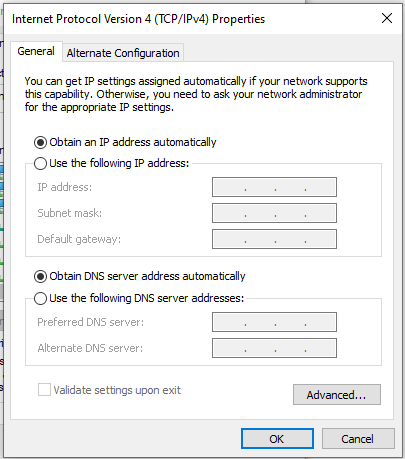Click the Default gateway input field
The image size is (405, 459).
pos(274,239)
